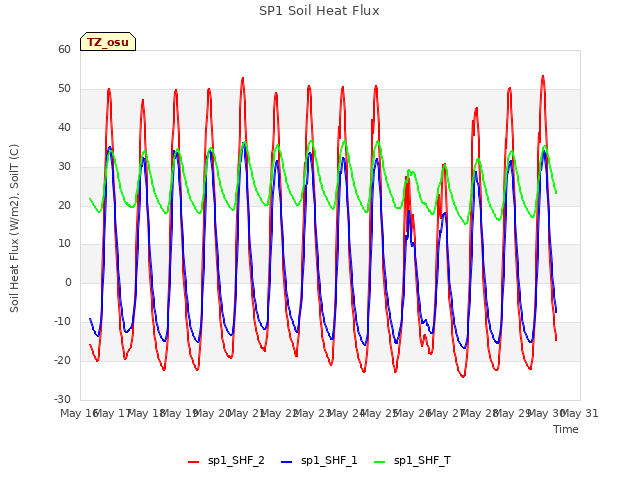Click the chart title SP1 Soil Heat Flux
640x480 pixels.
[x=319, y=11]
